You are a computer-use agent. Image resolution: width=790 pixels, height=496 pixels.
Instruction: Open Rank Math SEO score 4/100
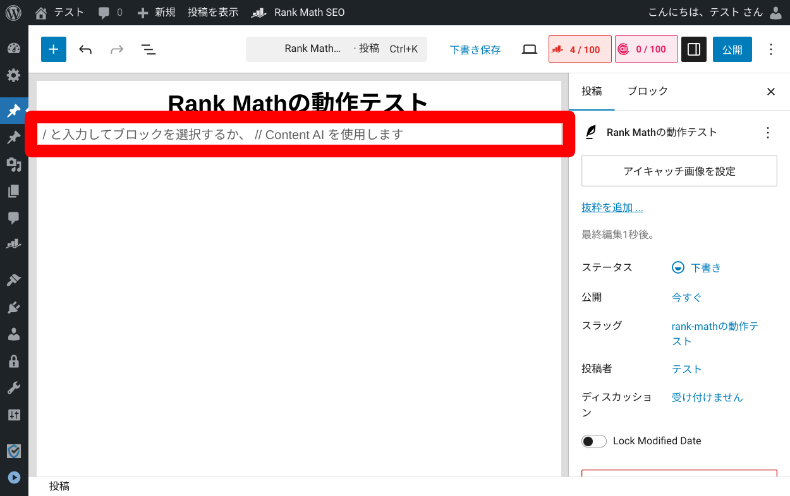click(579, 49)
